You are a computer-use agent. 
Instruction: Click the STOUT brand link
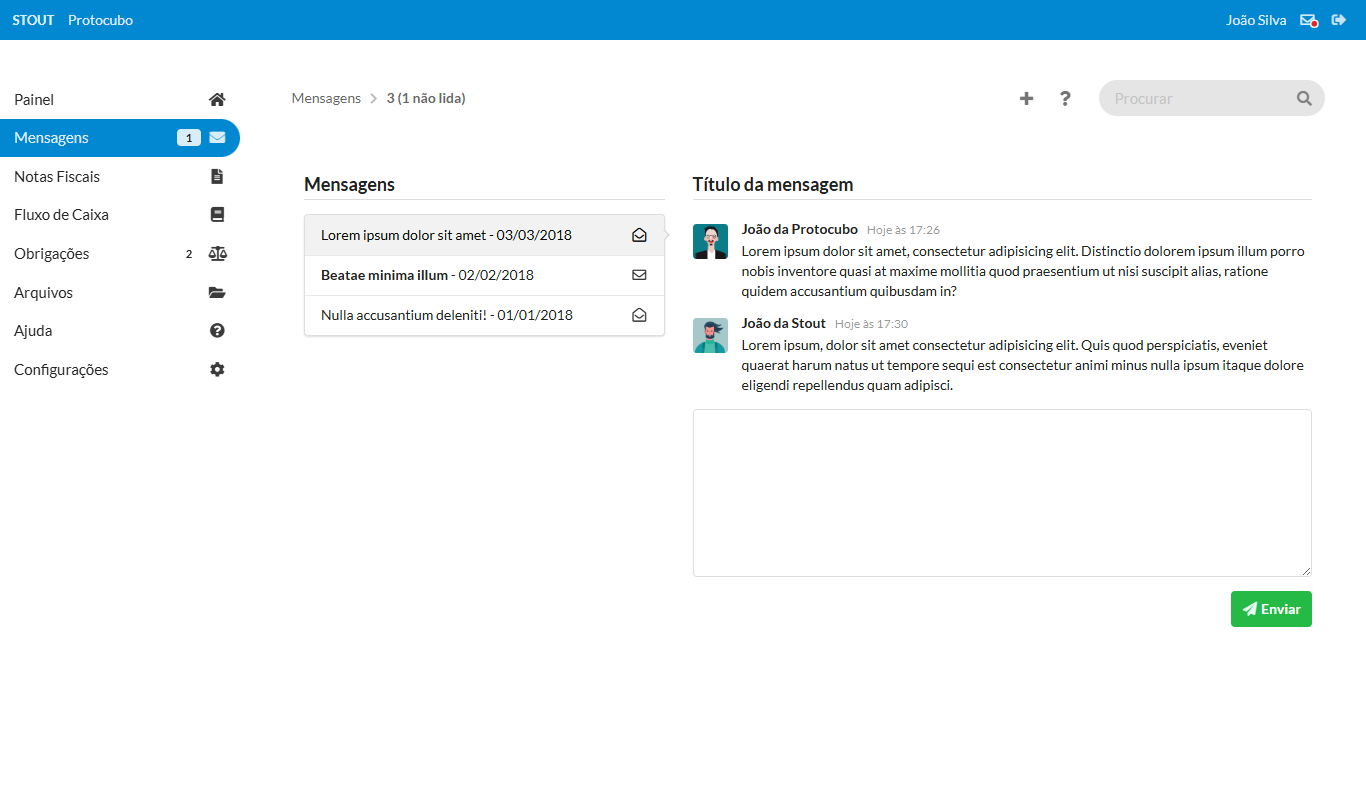[x=33, y=20]
